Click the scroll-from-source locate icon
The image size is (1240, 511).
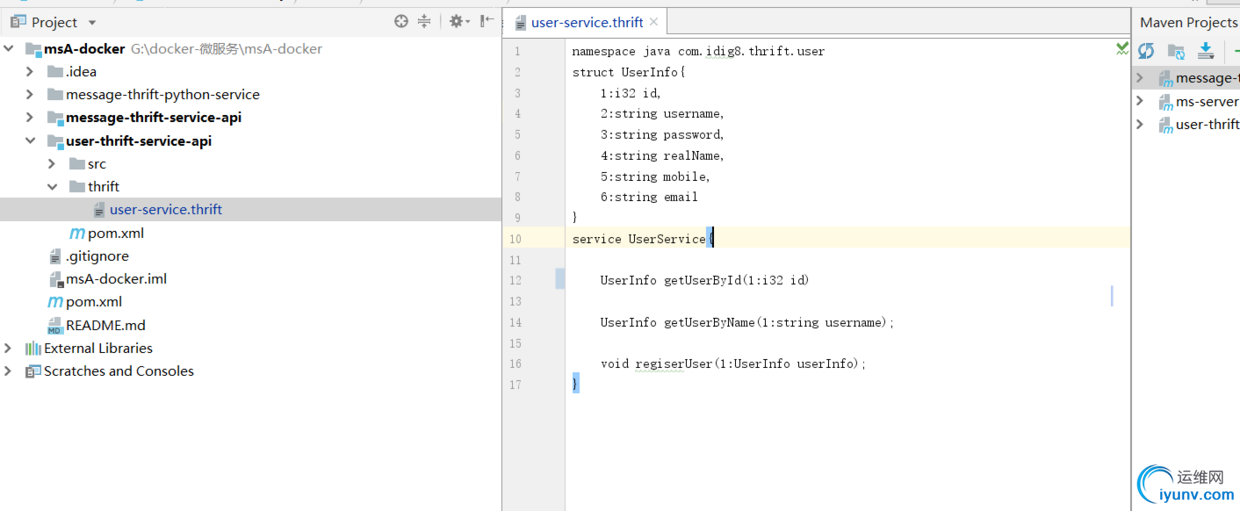[401, 21]
